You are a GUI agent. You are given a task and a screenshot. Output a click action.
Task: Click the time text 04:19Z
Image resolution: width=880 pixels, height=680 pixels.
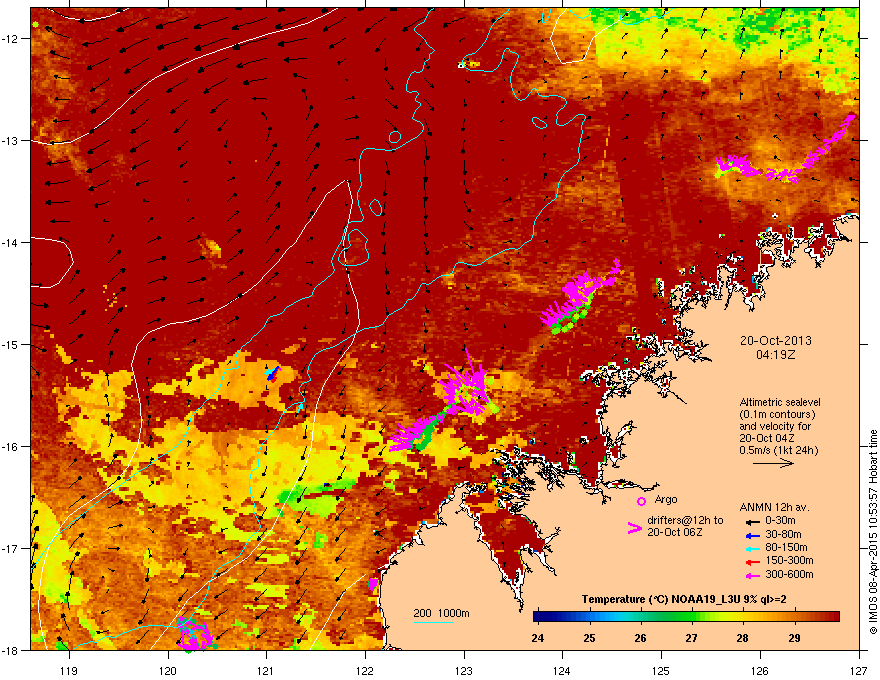coord(775,355)
